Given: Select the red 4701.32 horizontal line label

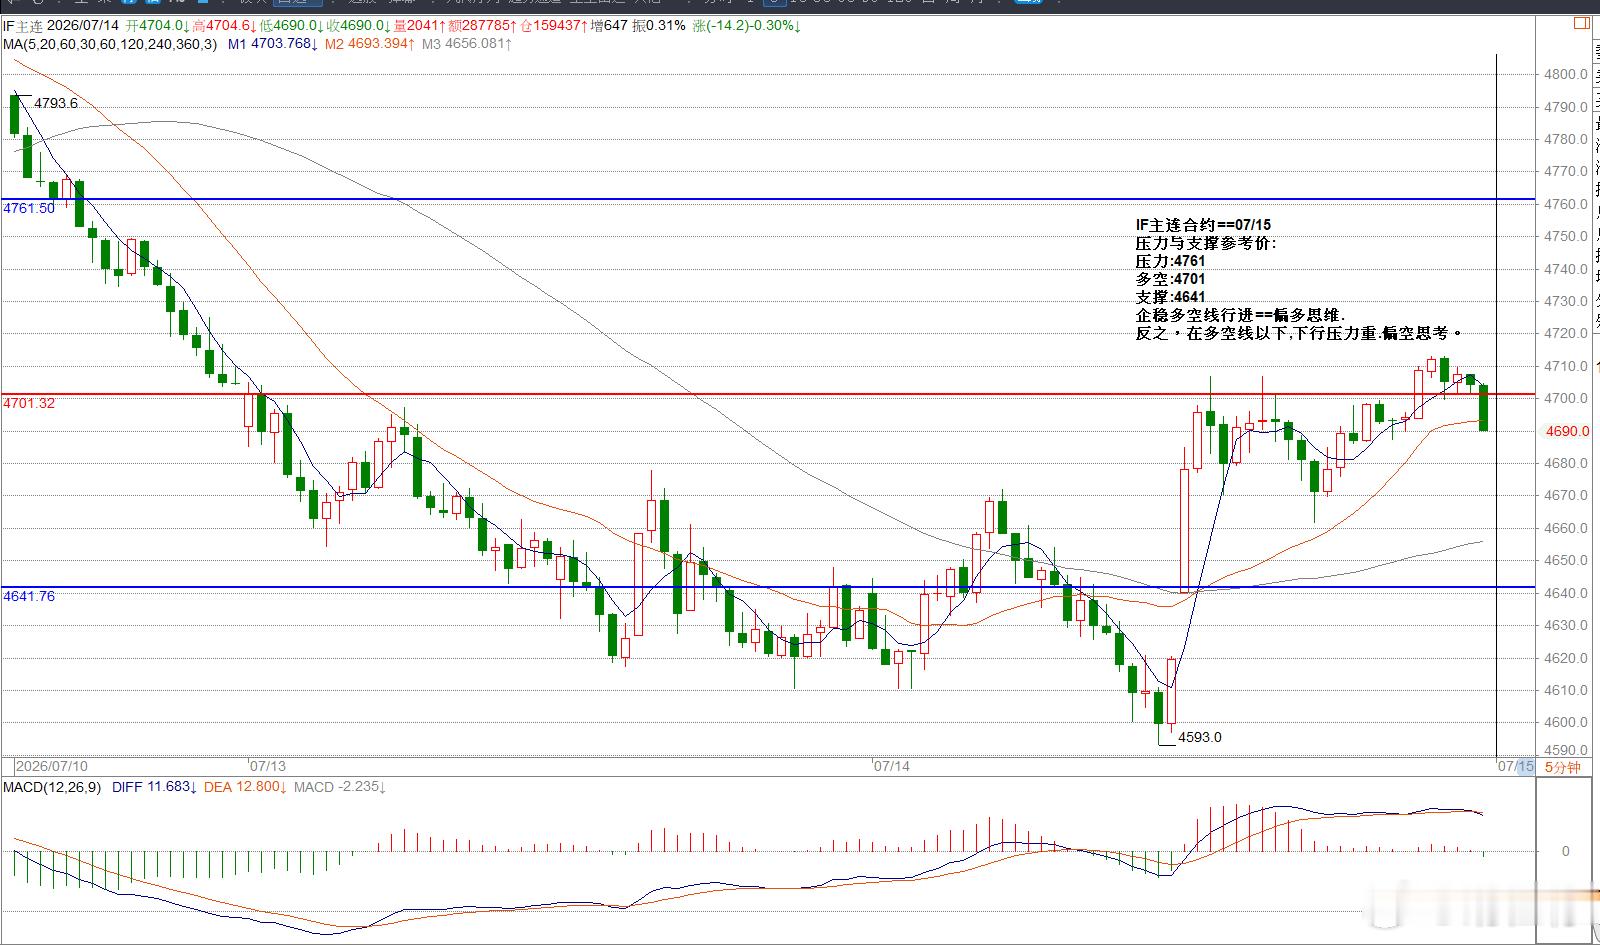Looking at the screenshot, I should point(29,403).
